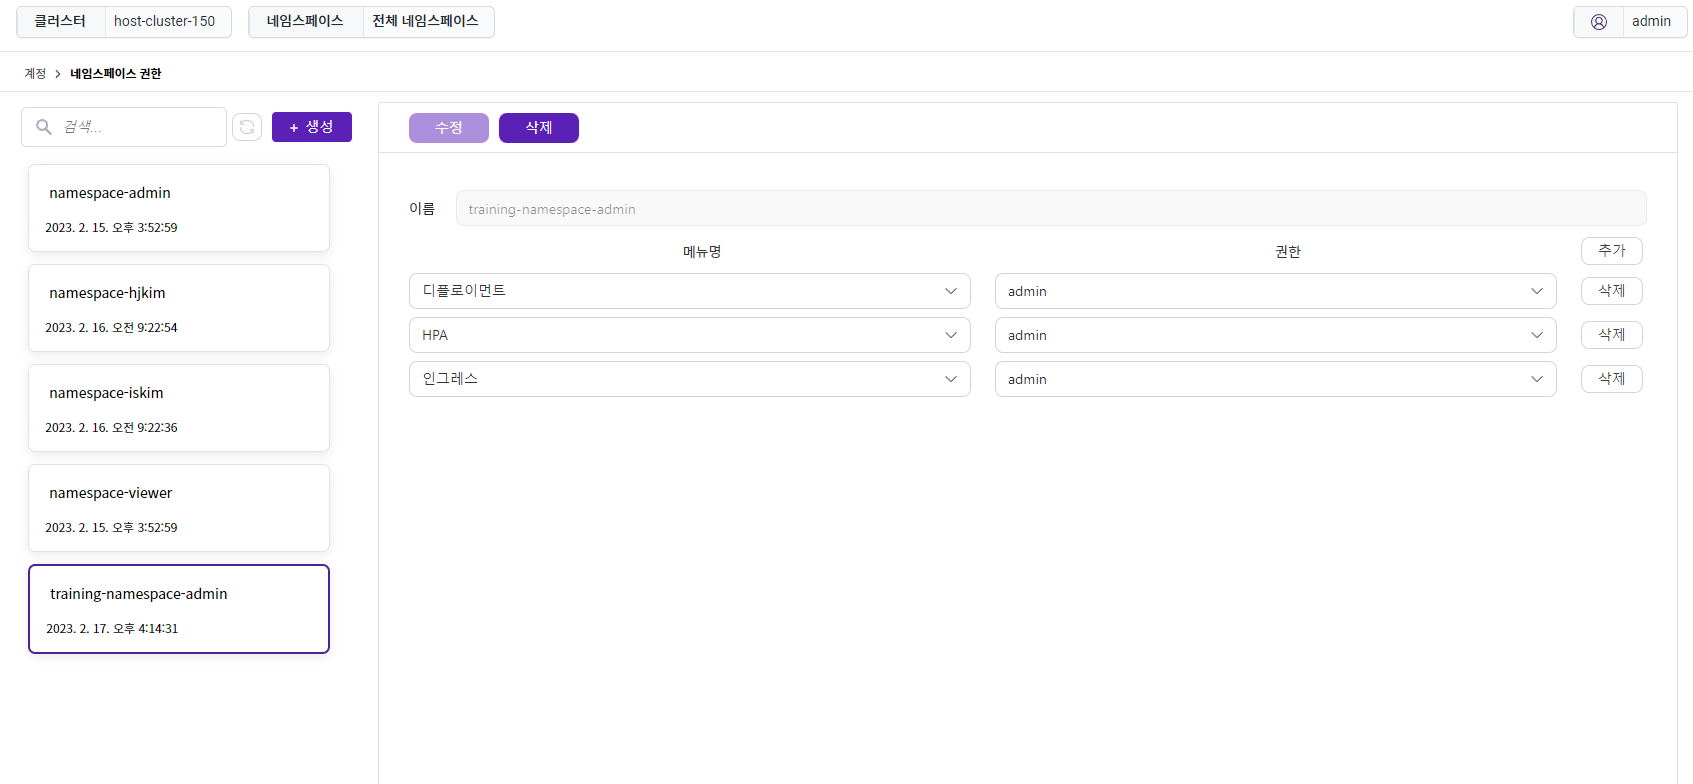Select the namespace-iskim card
The width and height of the screenshot is (1693, 784).
179,408
